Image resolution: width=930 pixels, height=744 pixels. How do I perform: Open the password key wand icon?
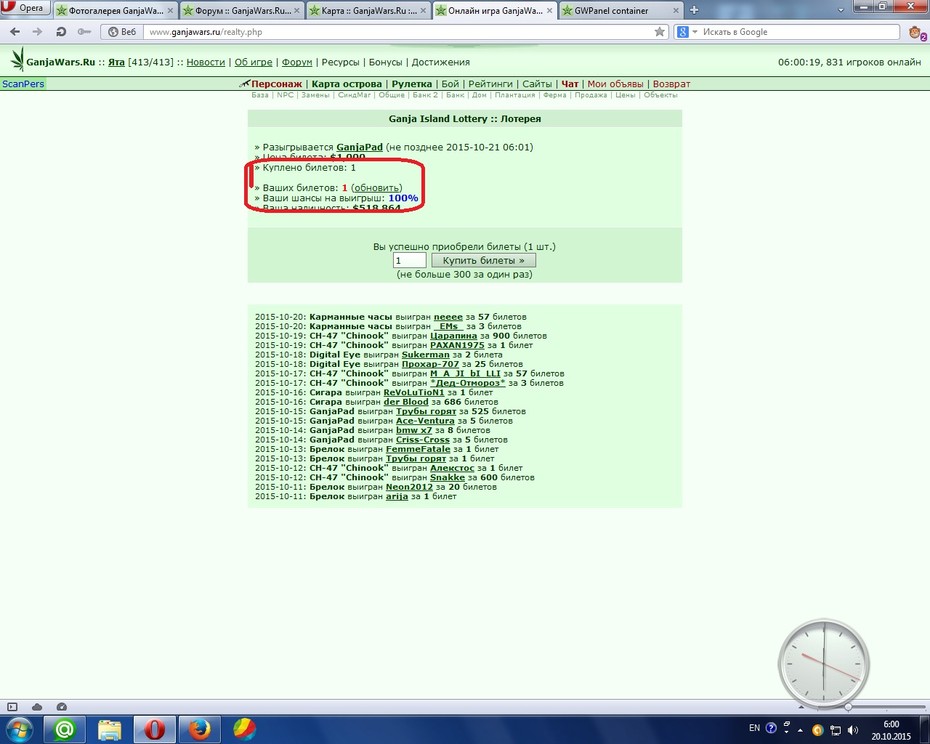tap(84, 32)
